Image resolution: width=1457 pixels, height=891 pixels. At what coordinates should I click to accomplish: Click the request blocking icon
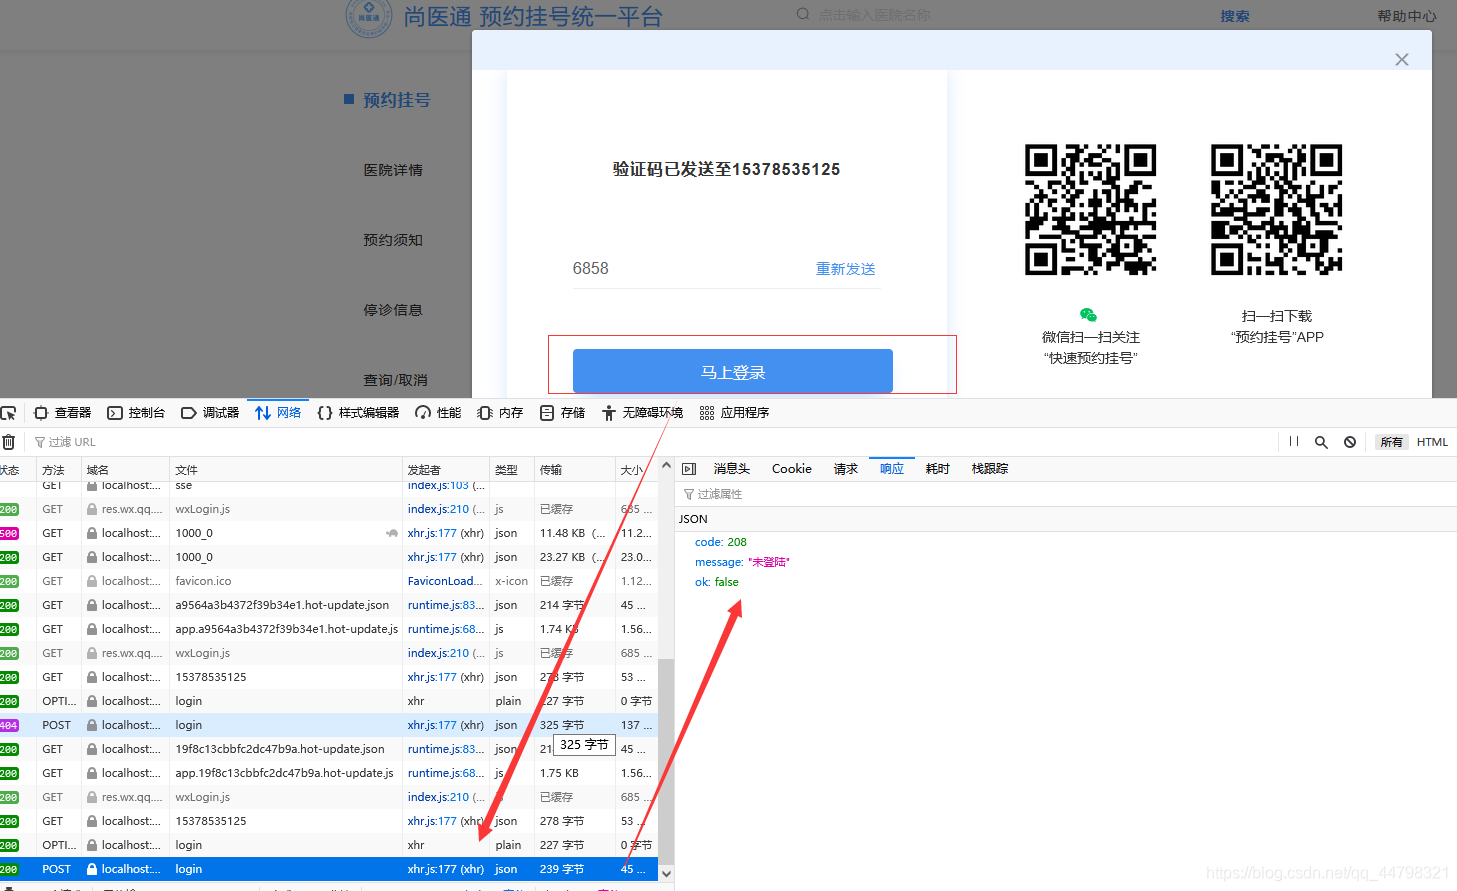point(1350,442)
